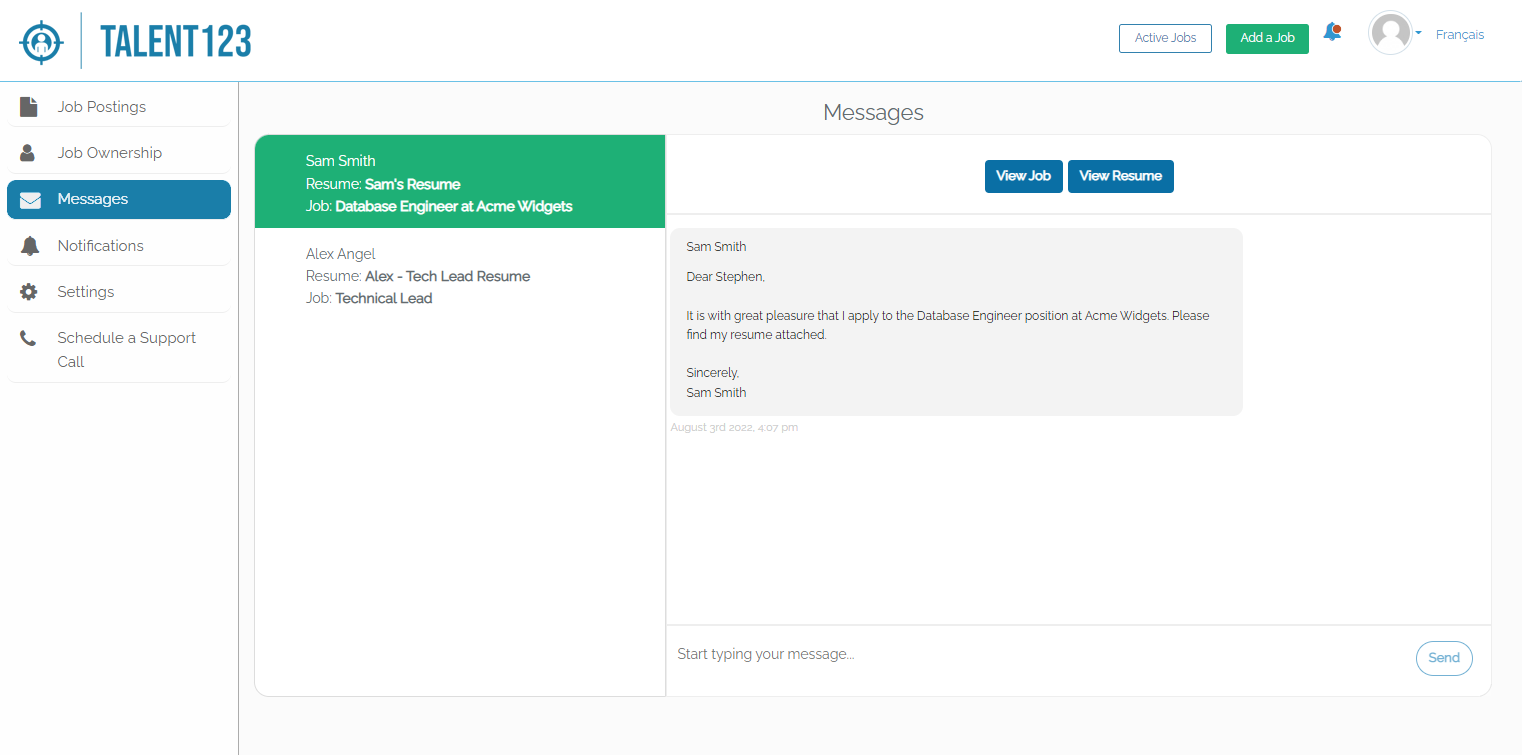
Task: Open Schedule a Support Call from sidebar
Action: 126,349
